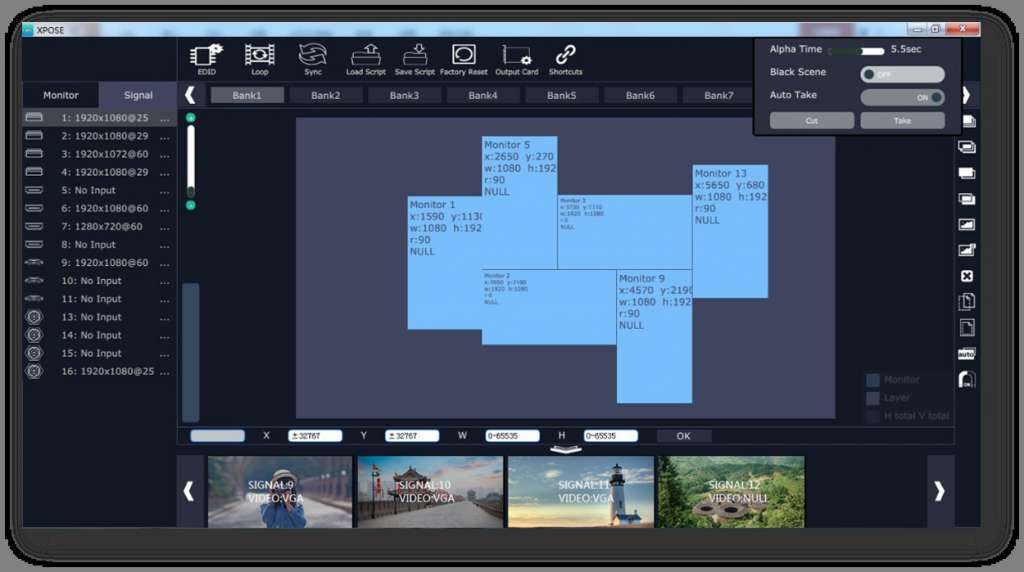This screenshot has height=572, width=1024.
Task: Expand options for input 6: 1920x1080@60
Action: (x=165, y=208)
